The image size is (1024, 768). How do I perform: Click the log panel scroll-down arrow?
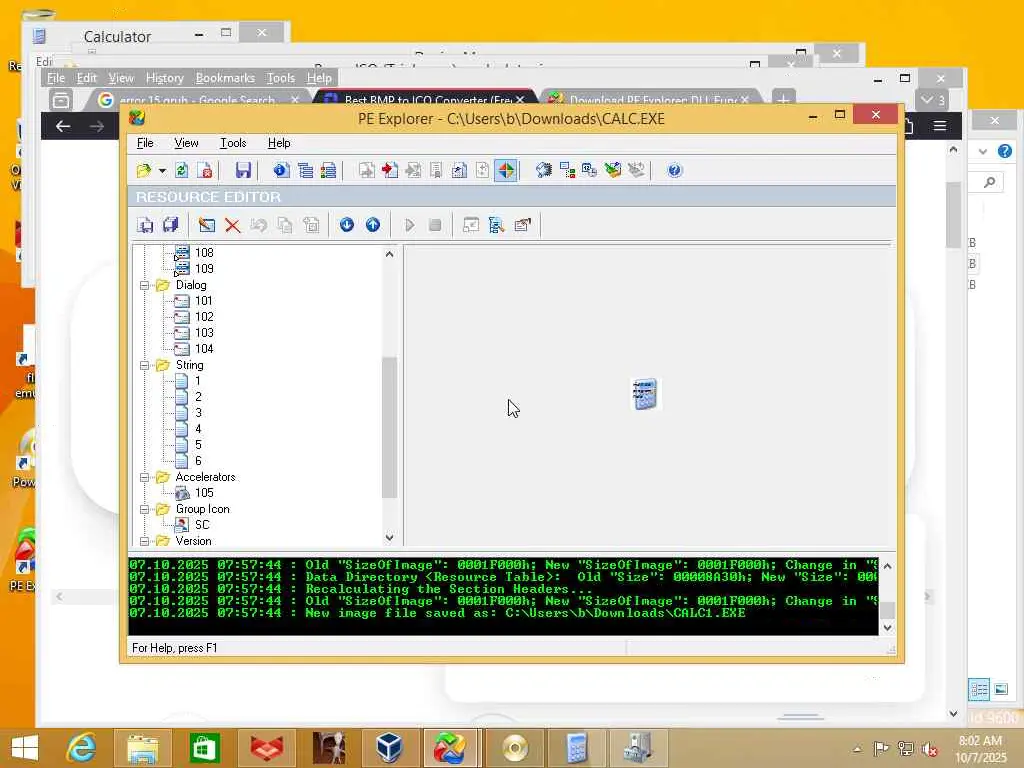tap(888, 628)
